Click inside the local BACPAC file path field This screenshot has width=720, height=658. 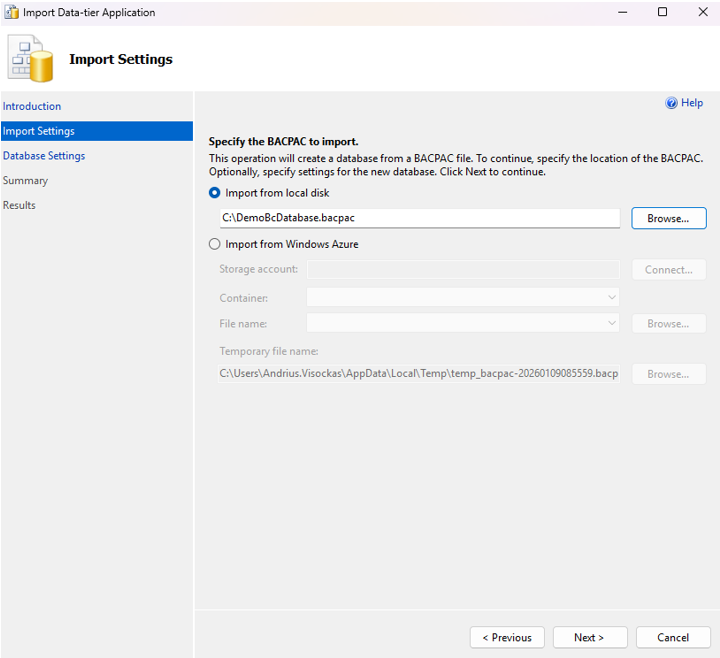point(420,218)
